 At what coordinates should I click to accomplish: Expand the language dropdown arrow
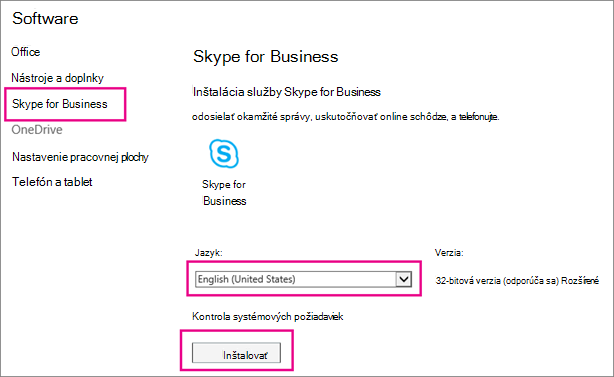(404, 279)
